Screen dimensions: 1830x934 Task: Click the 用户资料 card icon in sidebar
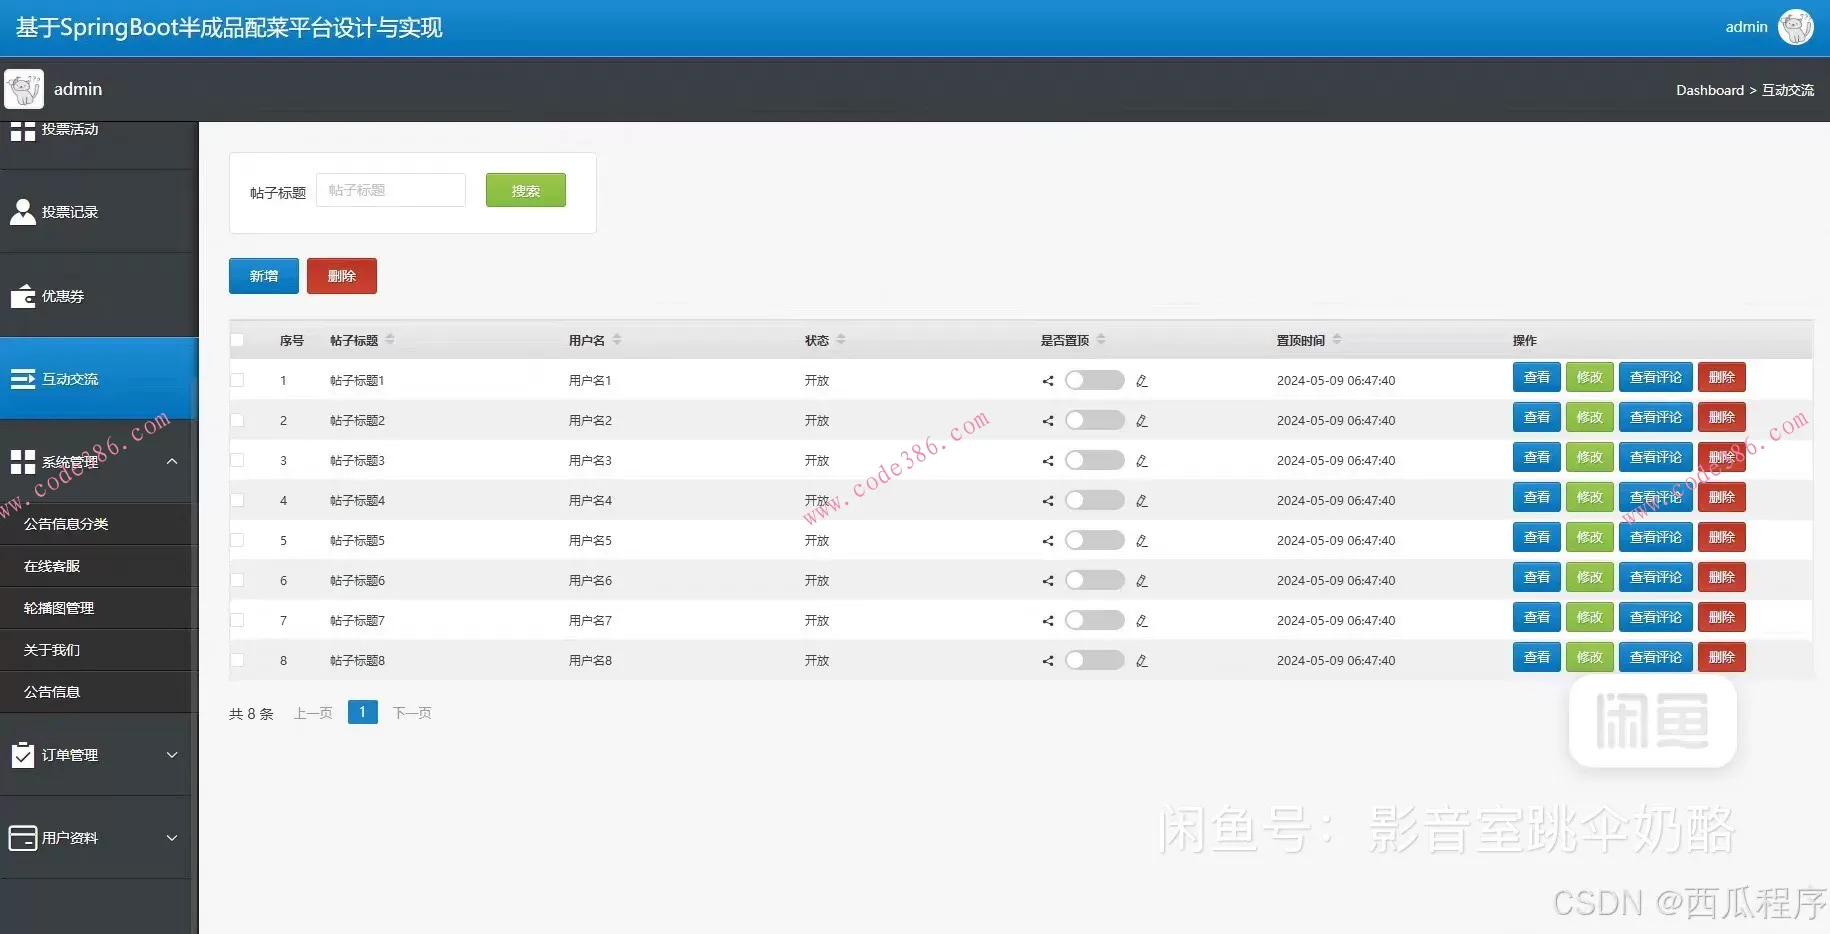[22, 838]
